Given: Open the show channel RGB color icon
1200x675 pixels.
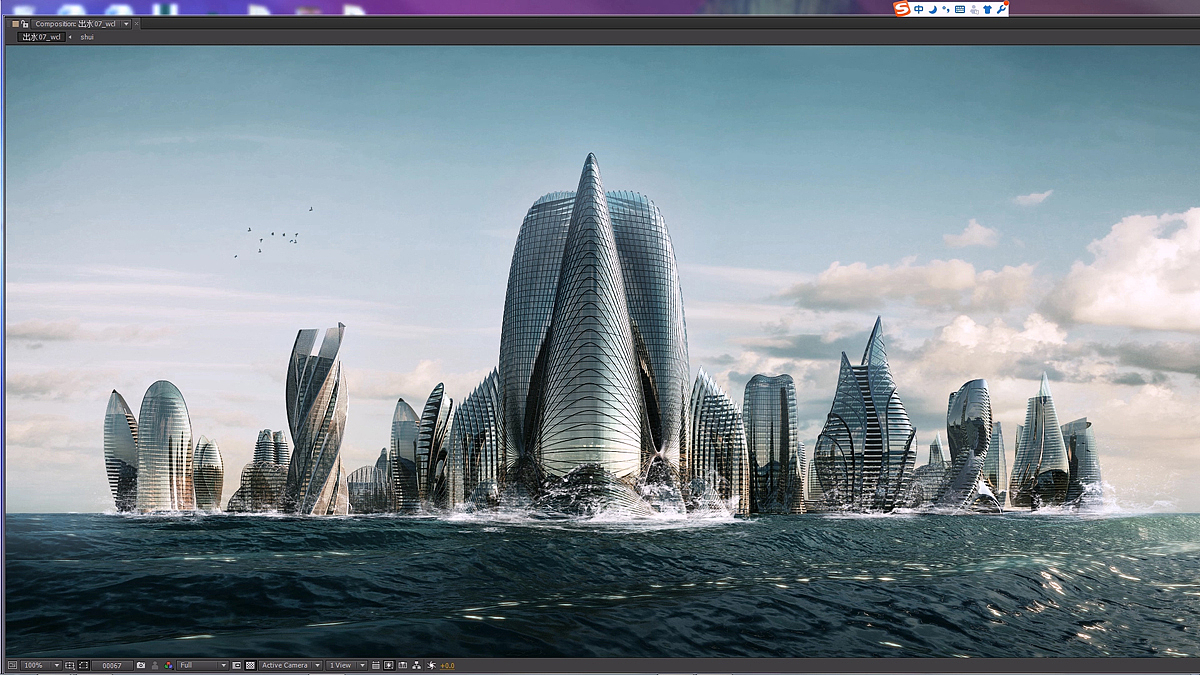Looking at the screenshot, I should 168,665.
